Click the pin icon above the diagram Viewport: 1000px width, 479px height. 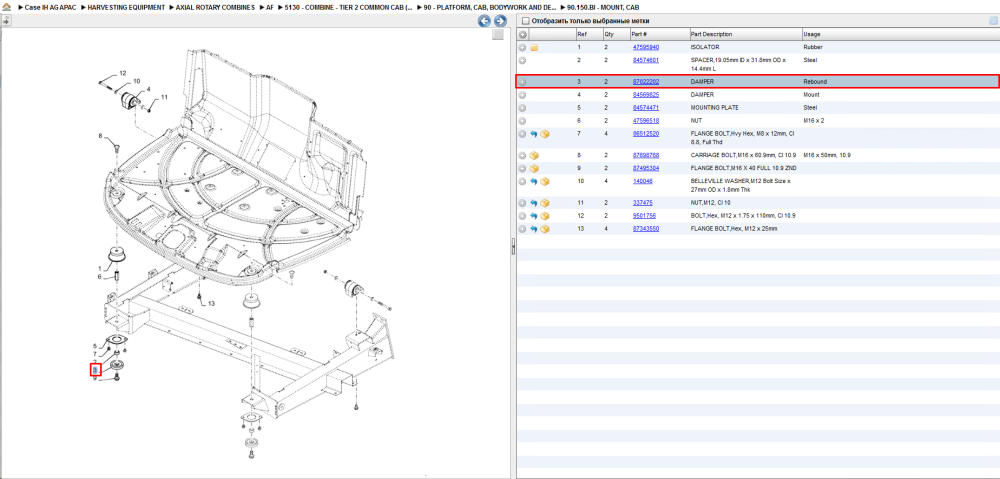point(6,21)
